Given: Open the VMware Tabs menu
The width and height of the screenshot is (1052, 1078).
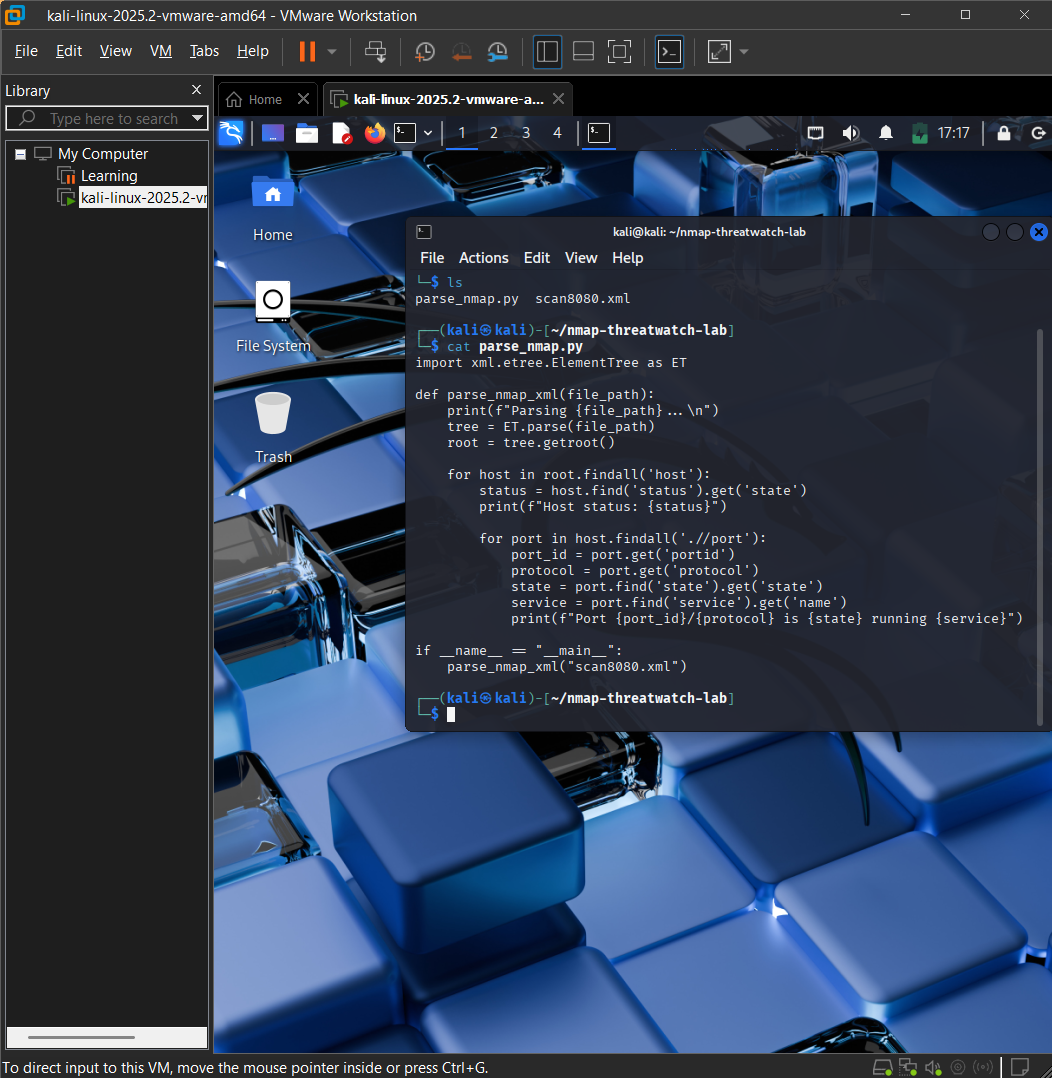Looking at the screenshot, I should (204, 51).
